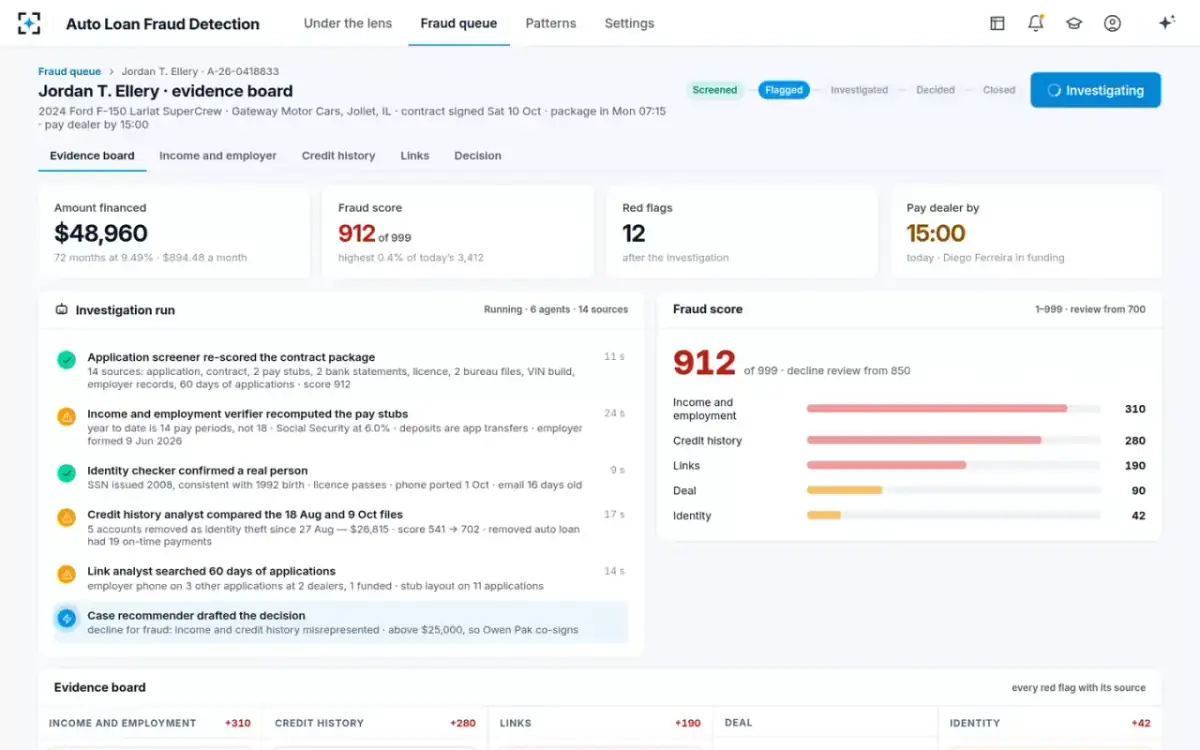The image size is (1200, 750).
Task: Open the layout panel icon
Action: click(x=997, y=23)
